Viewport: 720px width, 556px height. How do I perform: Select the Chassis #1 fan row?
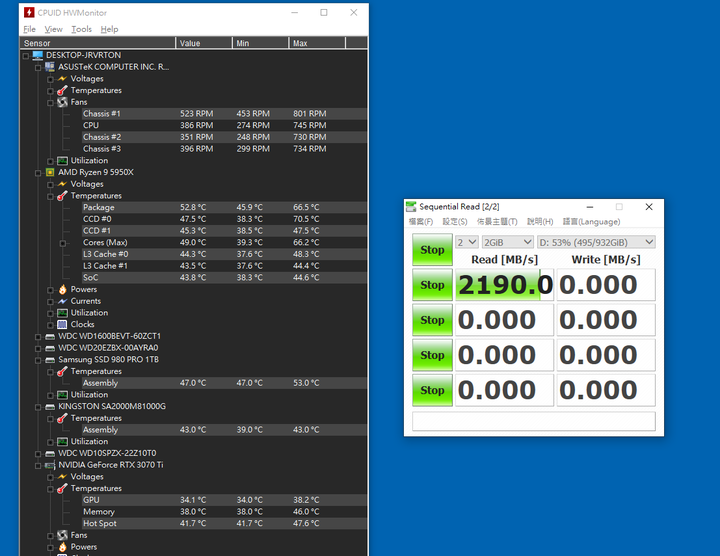tap(224, 114)
